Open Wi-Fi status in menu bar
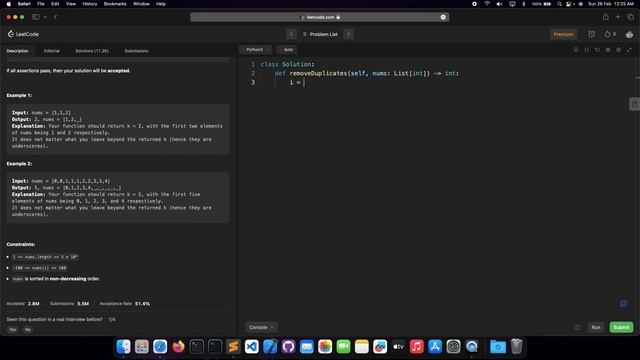 487,4
